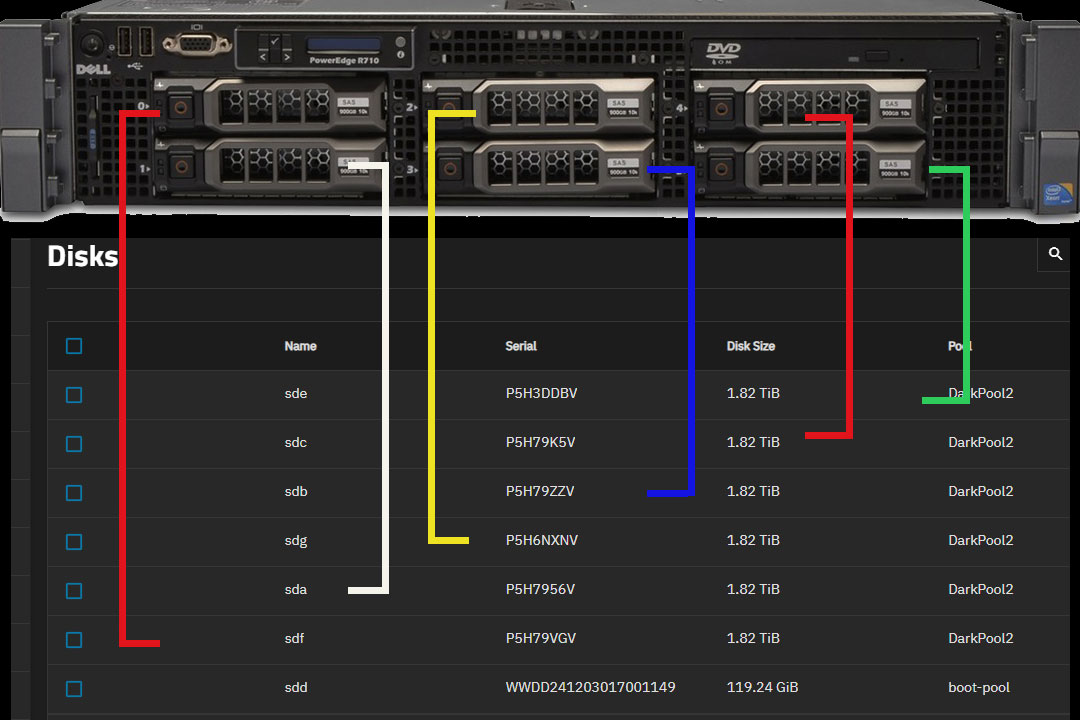Viewport: 1080px width, 720px height.
Task: Toggle the select-all checkbox in header
Action: tap(74, 346)
